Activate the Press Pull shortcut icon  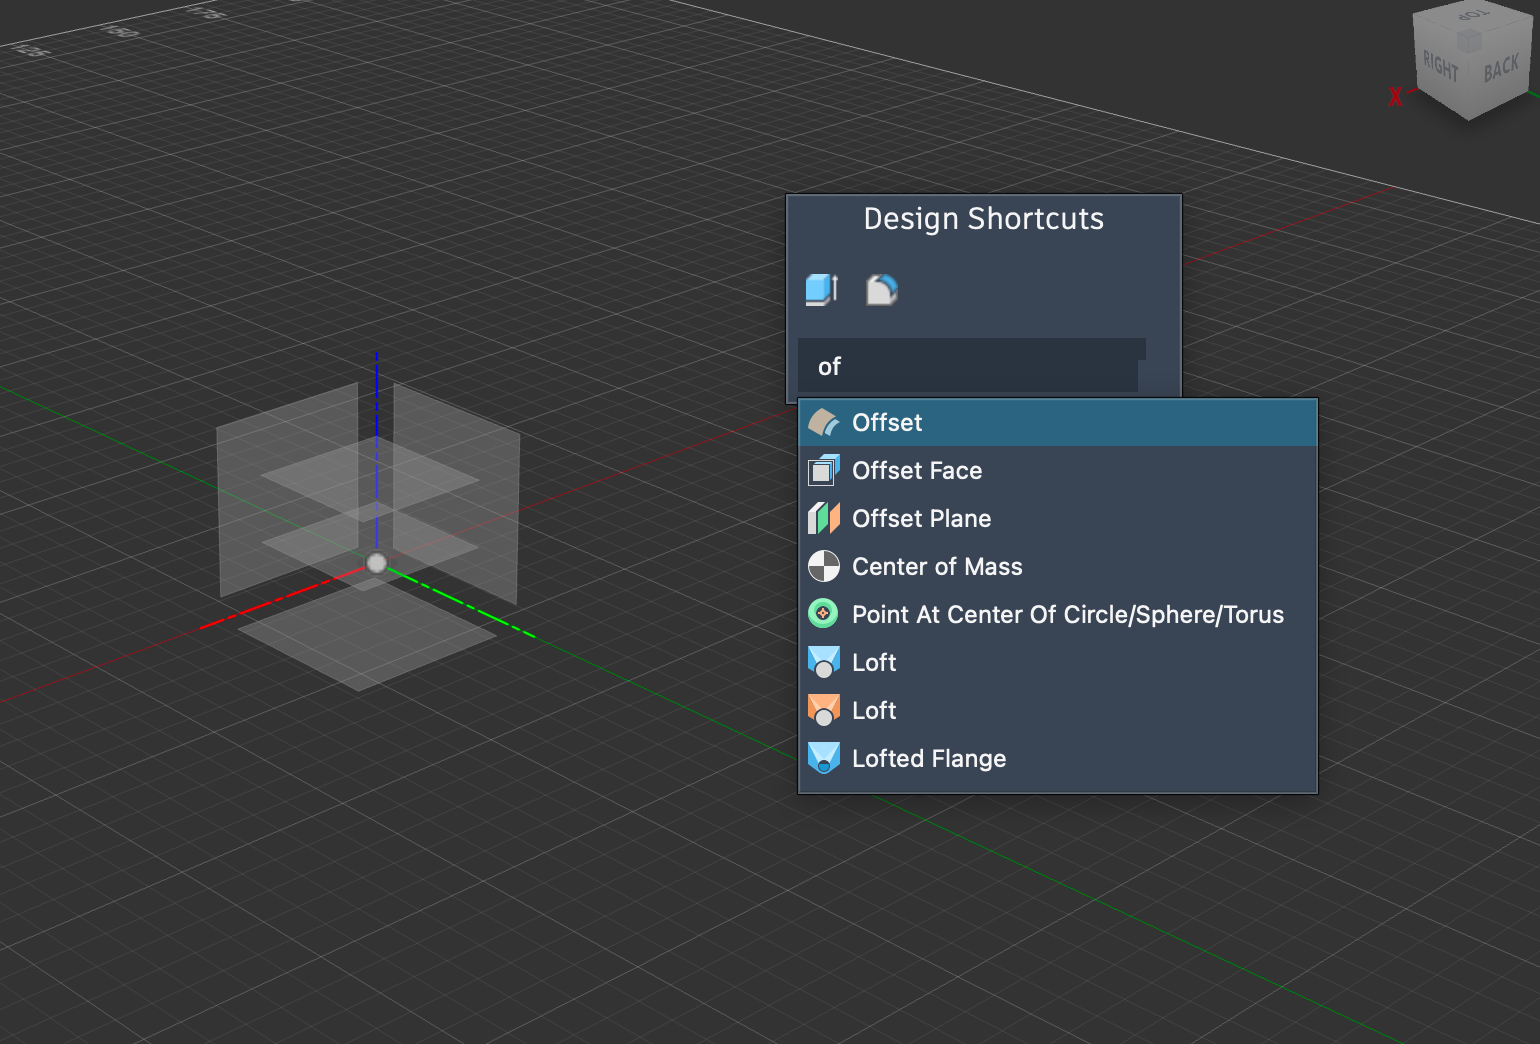tap(821, 290)
